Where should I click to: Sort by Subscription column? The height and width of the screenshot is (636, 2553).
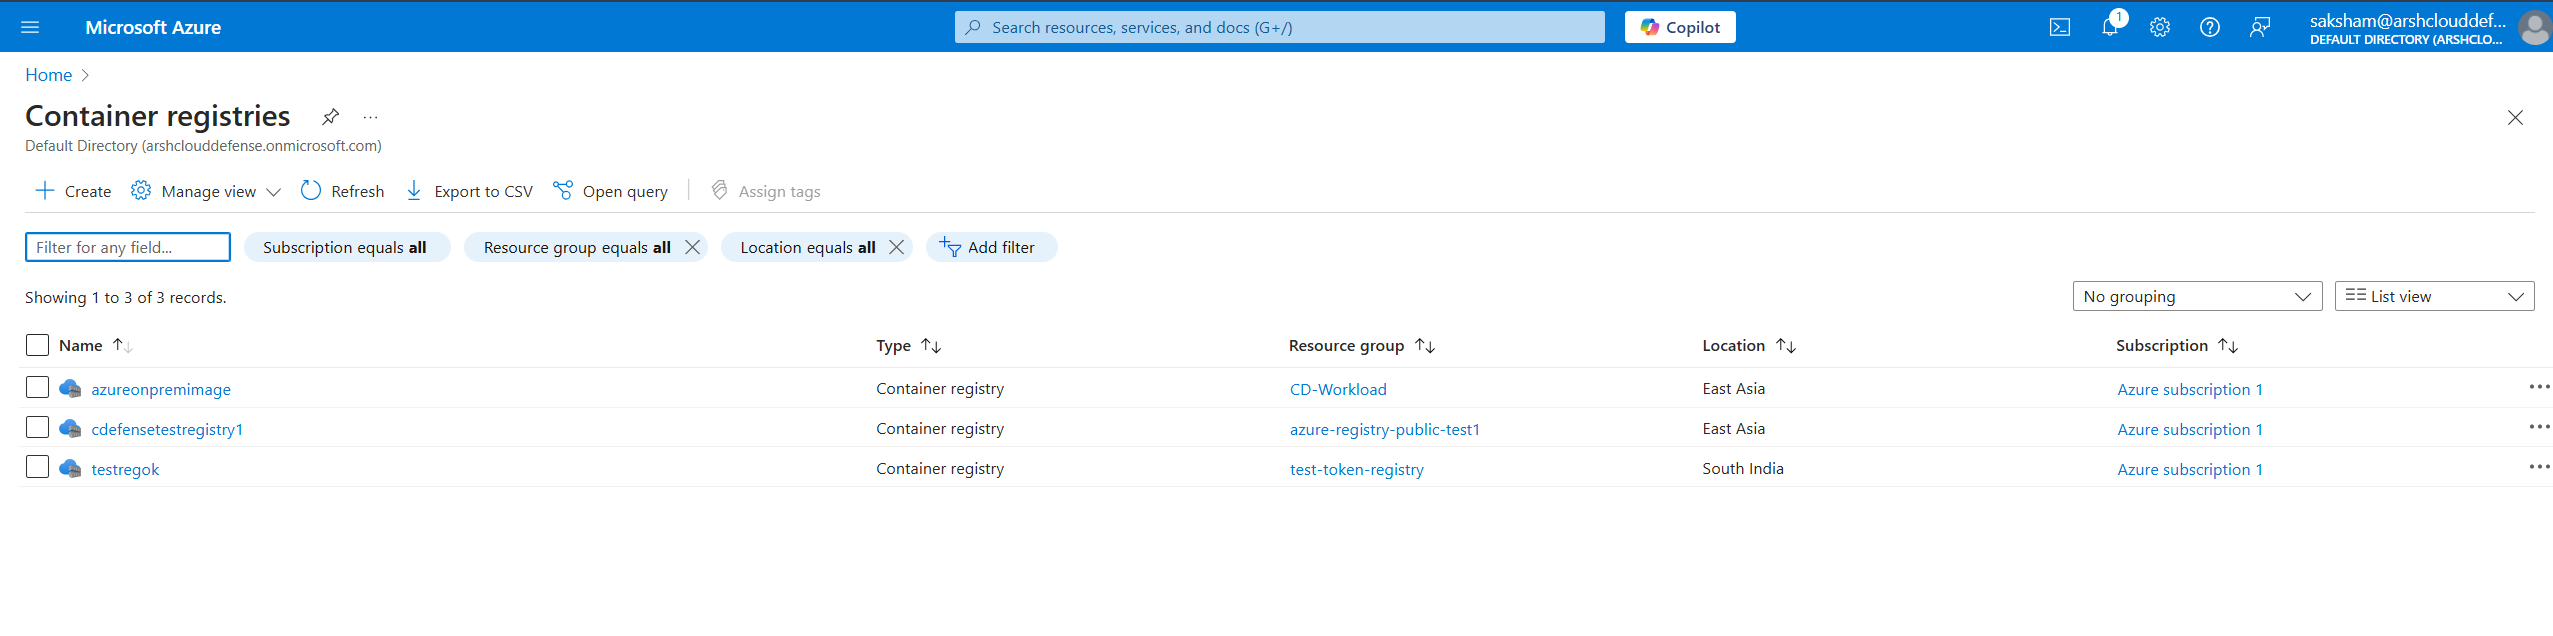(x=2177, y=345)
